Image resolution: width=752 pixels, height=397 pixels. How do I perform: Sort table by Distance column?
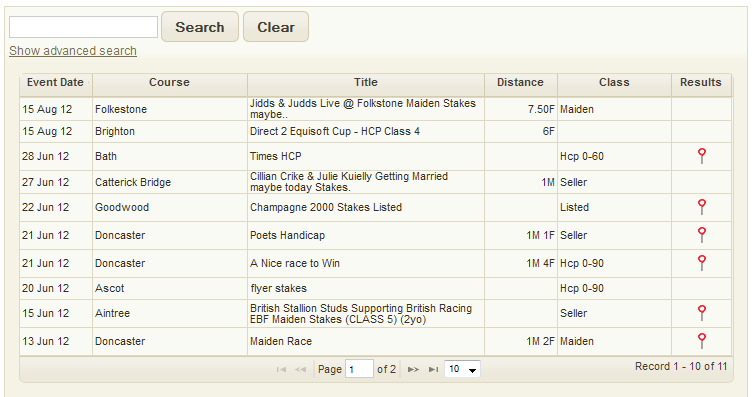point(520,82)
